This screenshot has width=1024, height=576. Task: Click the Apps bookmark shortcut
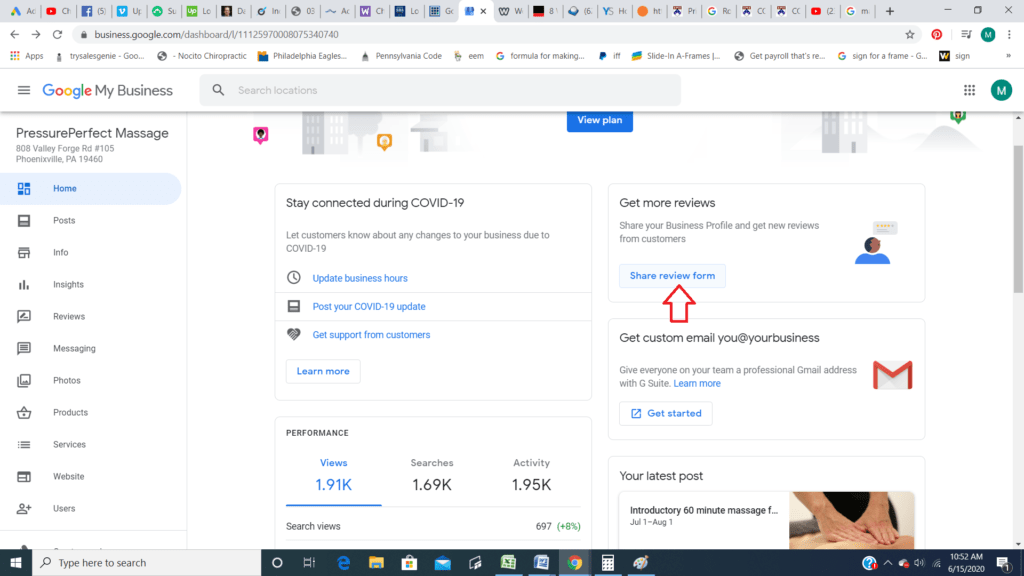(27, 56)
